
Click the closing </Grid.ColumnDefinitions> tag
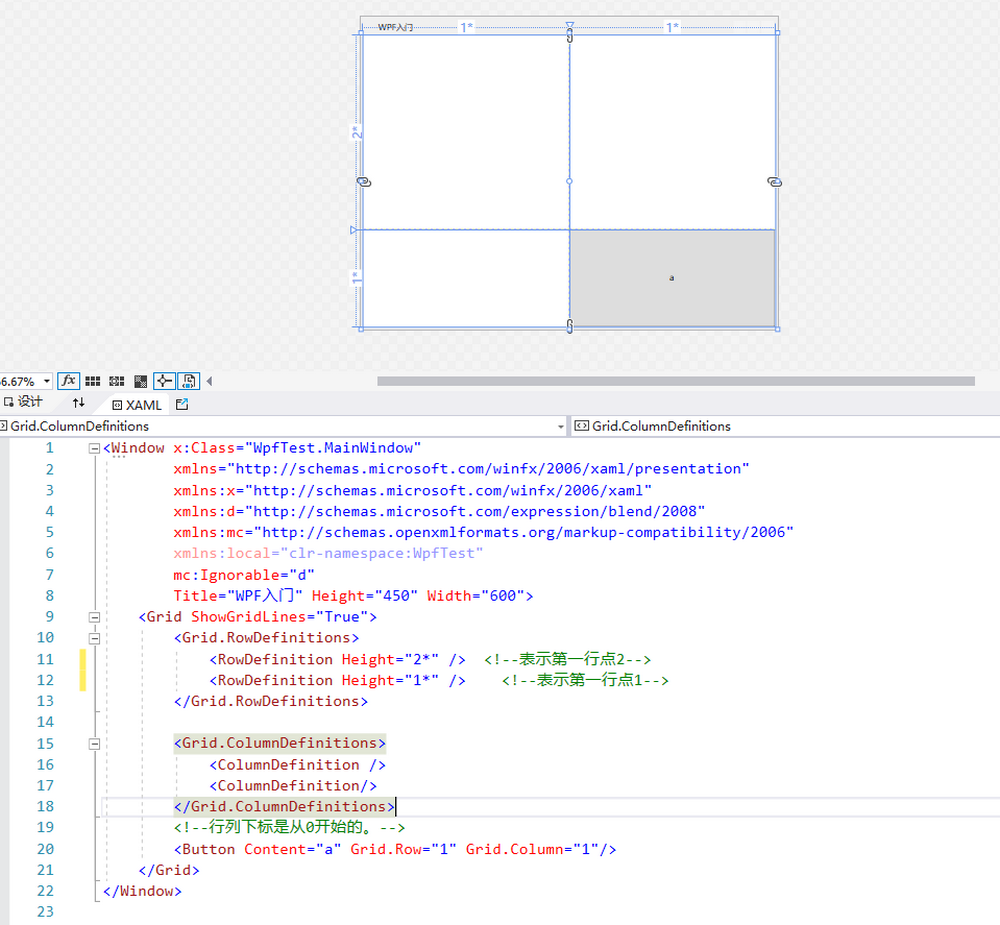pos(284,806)
